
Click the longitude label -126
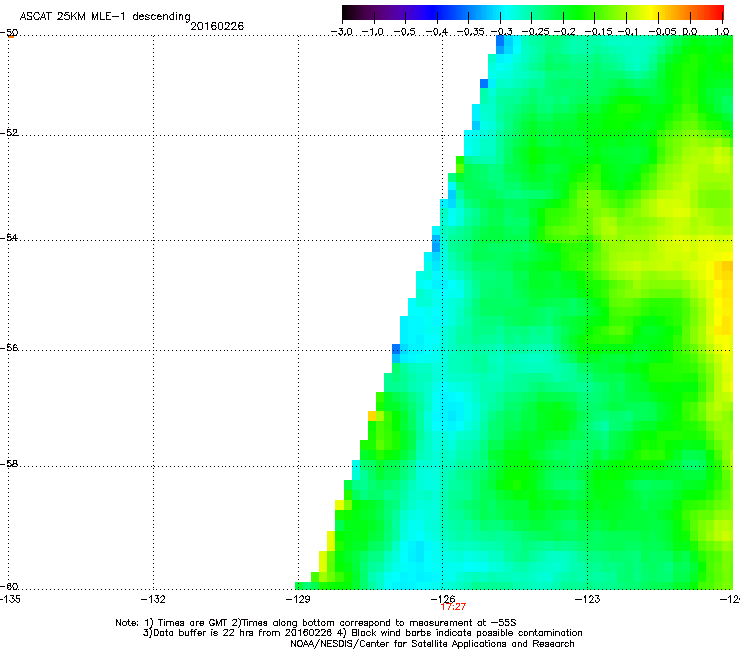[x=442, y=599]
